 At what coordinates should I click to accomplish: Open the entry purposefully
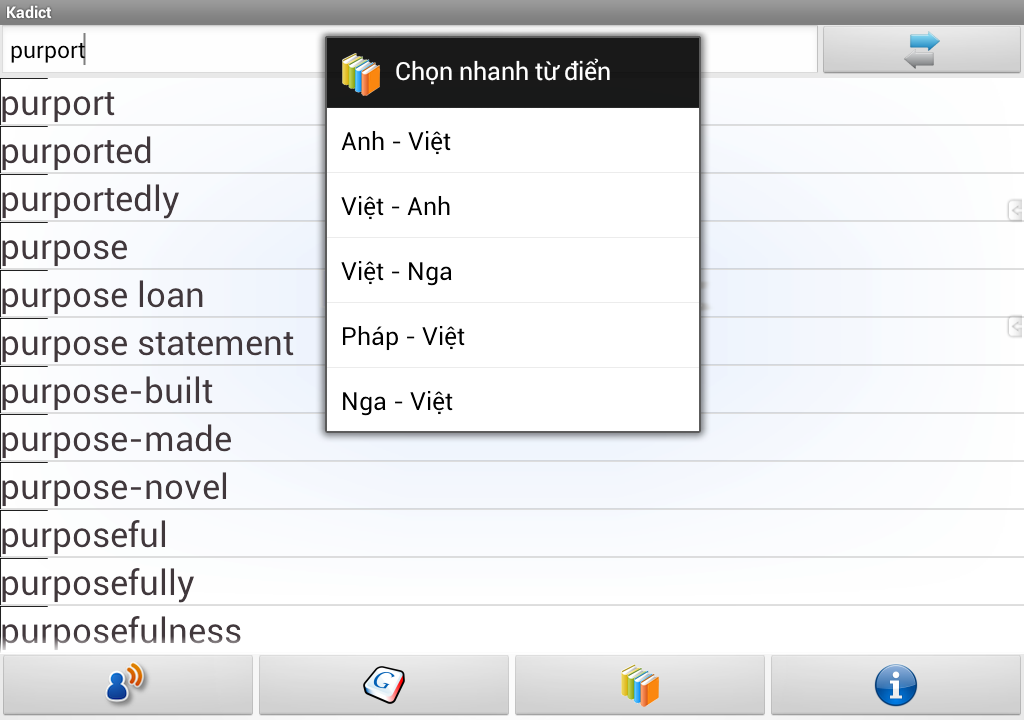pos(512,582)
